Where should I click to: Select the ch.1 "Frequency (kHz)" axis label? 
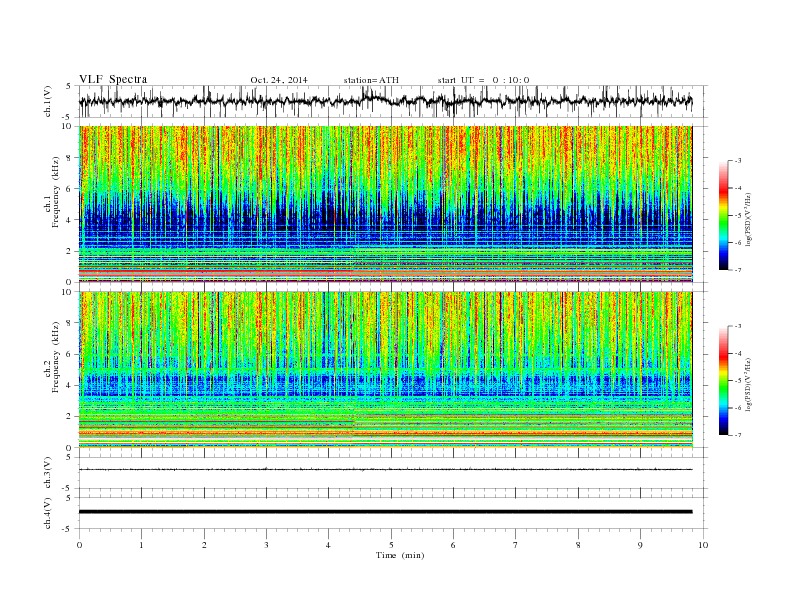click(55, 192)
